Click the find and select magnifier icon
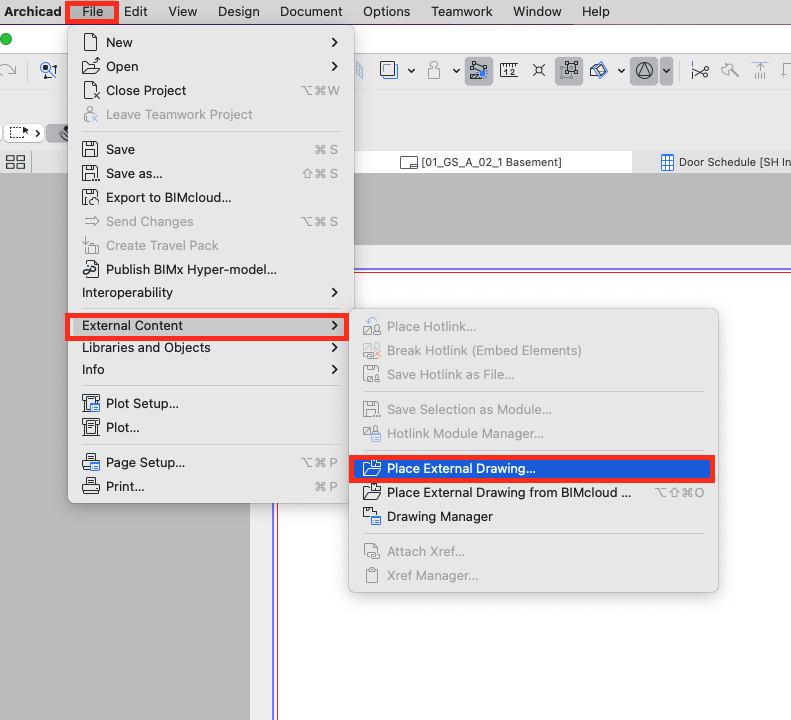Viewport: 791px width, 720px height. [47, 70]
